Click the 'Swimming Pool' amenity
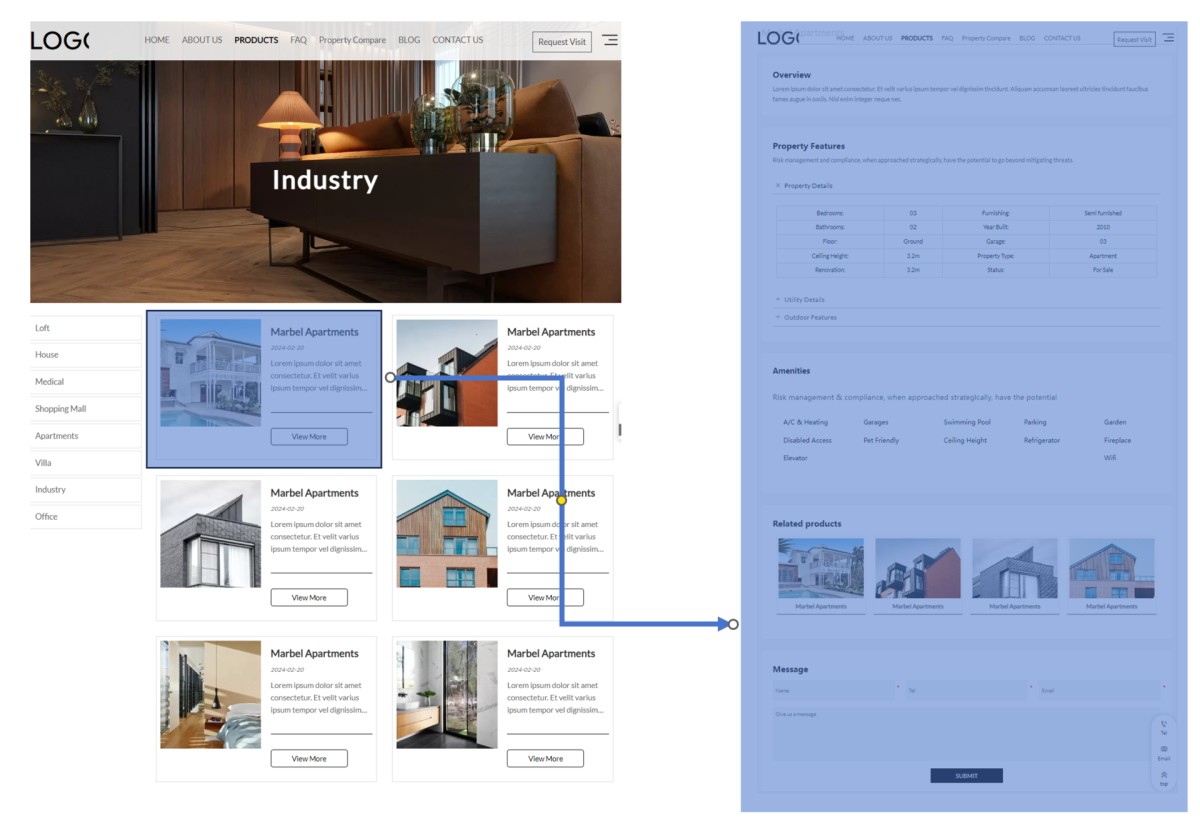The height and width of the screenshot is (825, 1200). pos(967,422)
